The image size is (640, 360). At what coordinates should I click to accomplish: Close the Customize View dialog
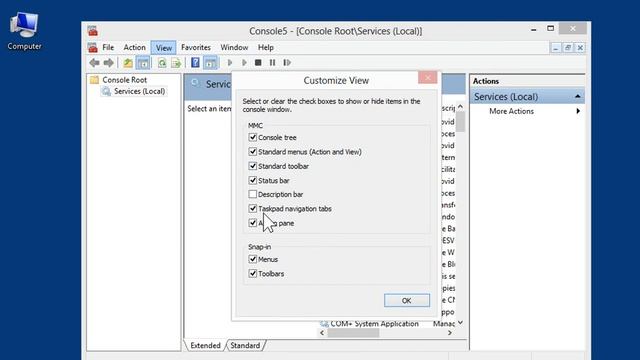pyautogui.click(x=427, y=78)
